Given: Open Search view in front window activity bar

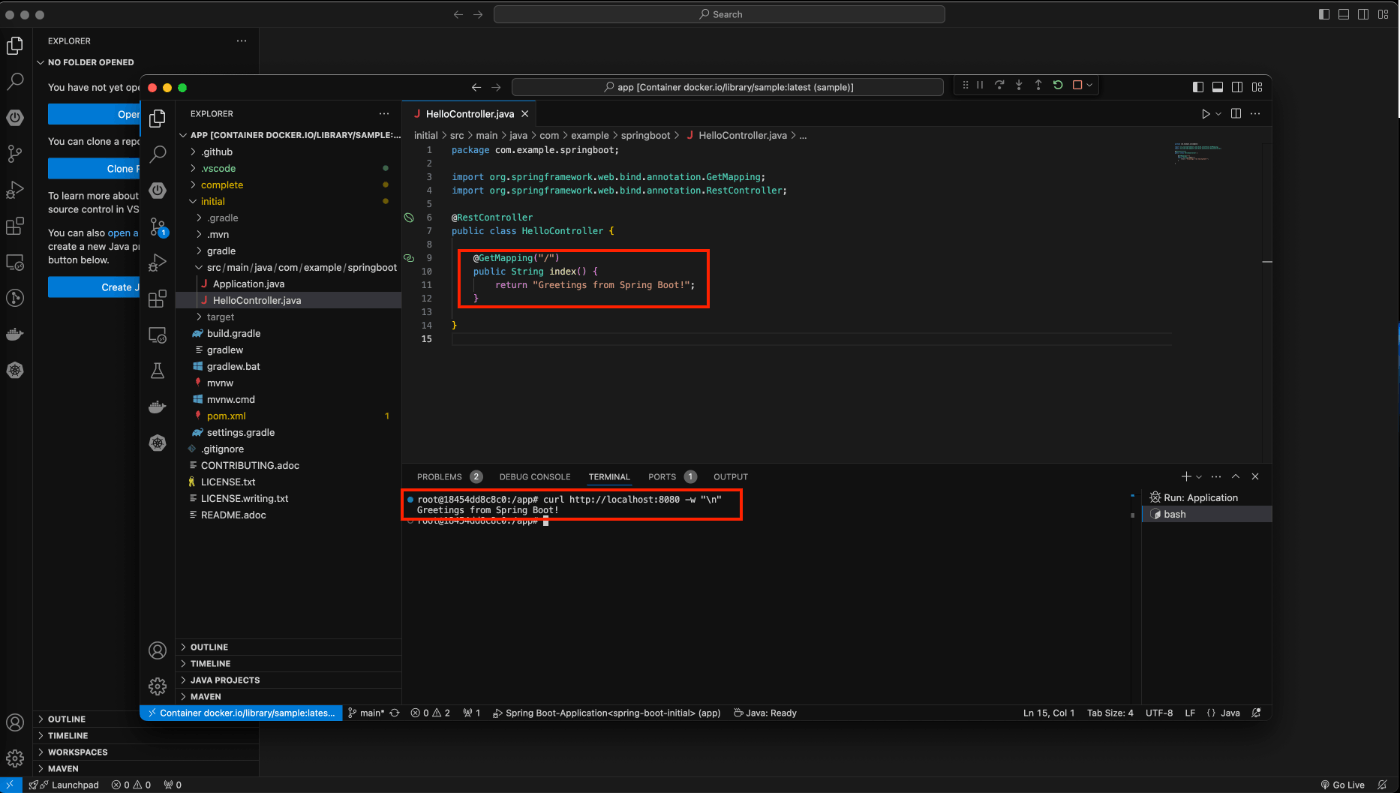Looking at the screenshot, I should [157, 154].
